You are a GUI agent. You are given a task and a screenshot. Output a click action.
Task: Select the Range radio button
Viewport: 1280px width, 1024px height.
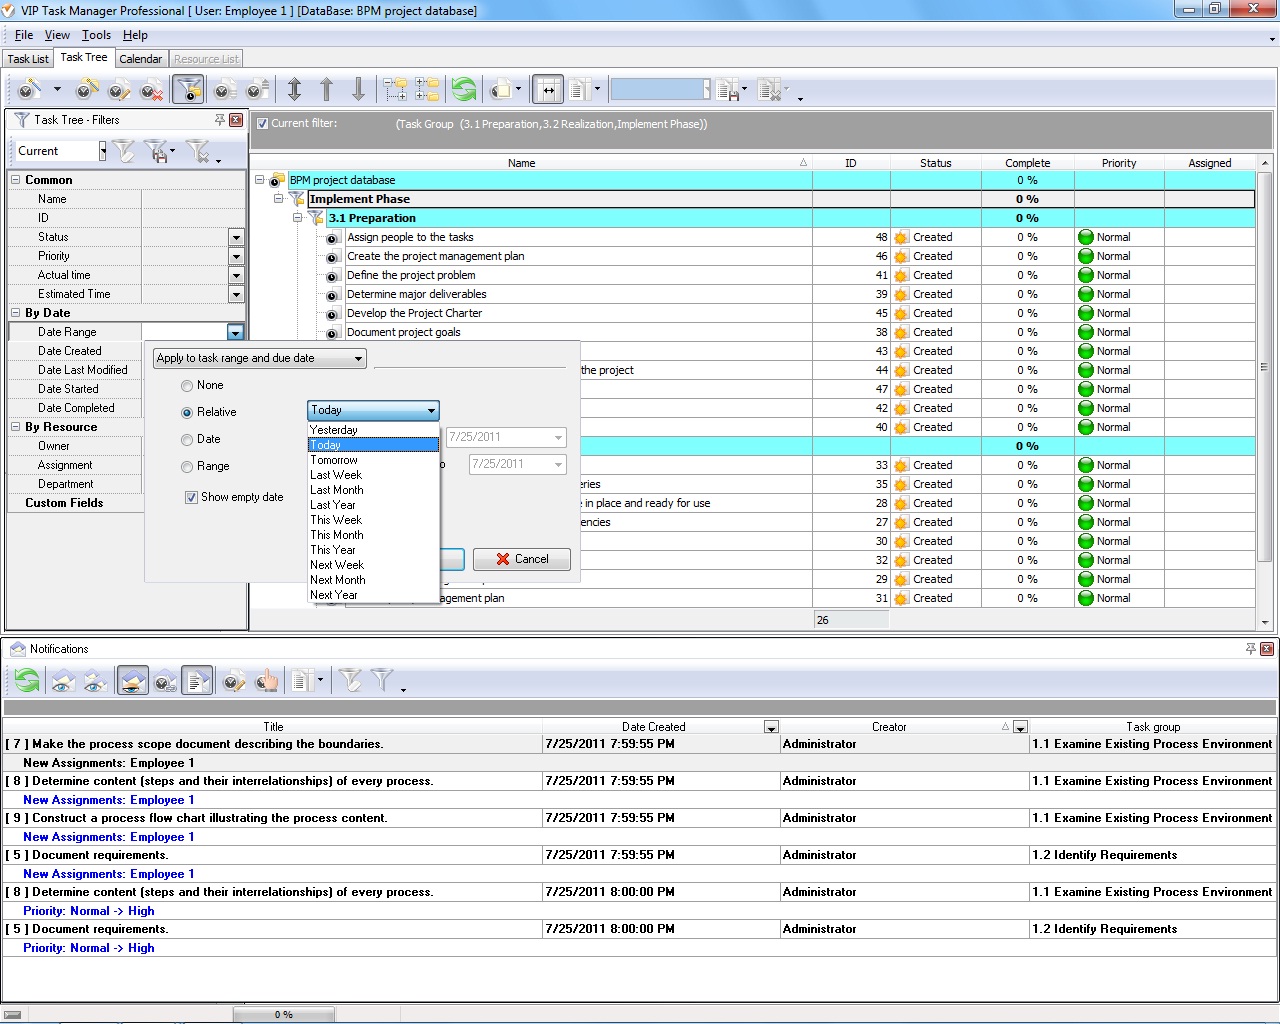coord(187,467)
